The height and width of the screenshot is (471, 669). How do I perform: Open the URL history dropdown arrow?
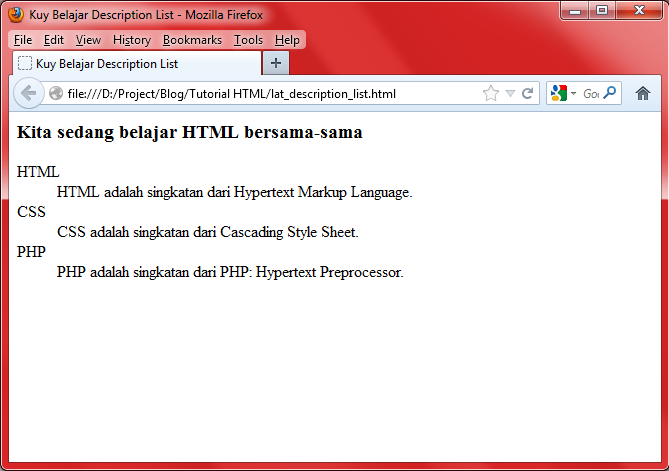tap(510, 93)
